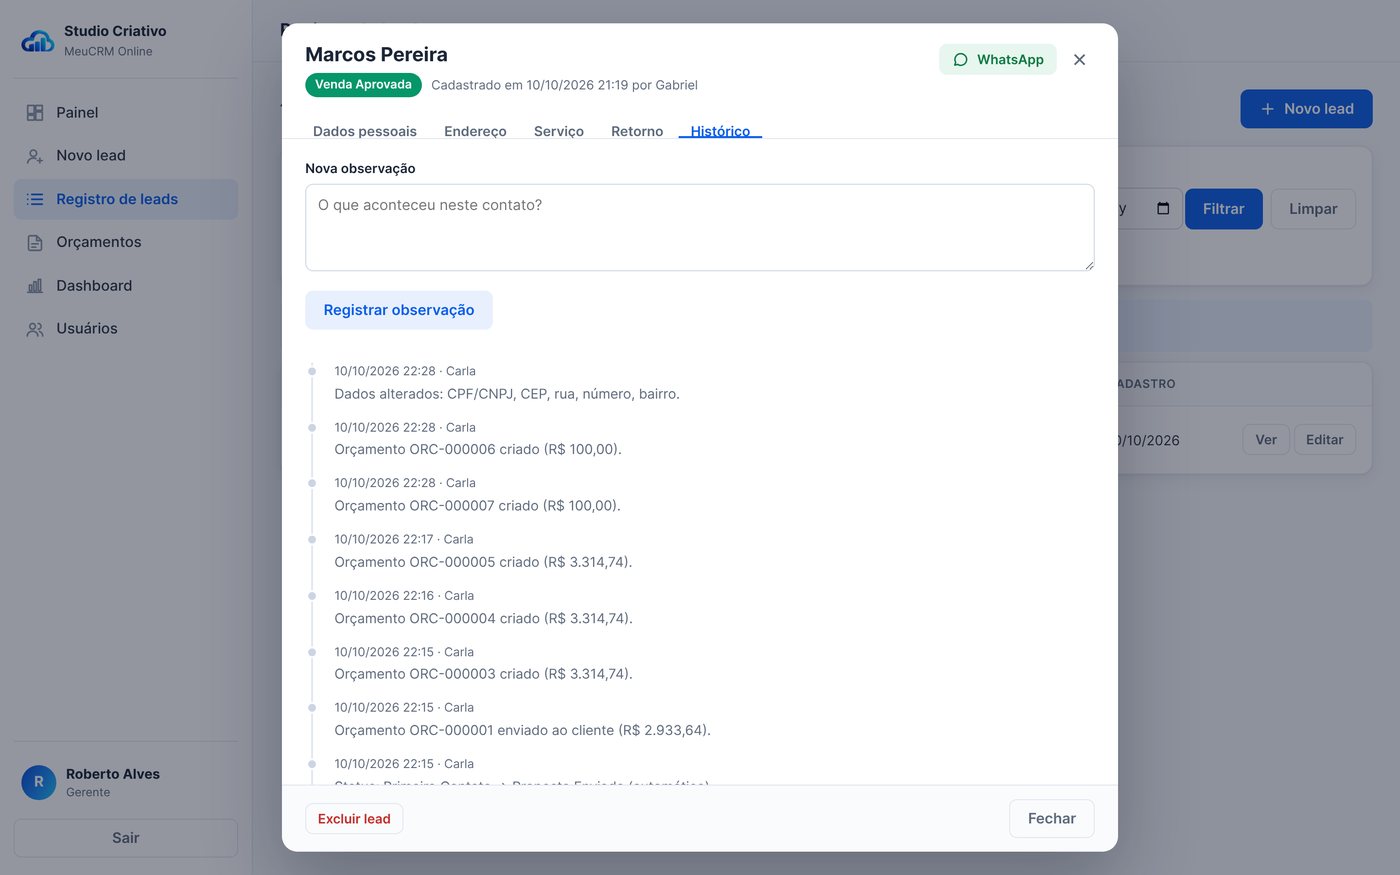Image resolution: width=1400 pixels, height=875 pixels.
Task: Open the Serviço tab
Action: point(559,131)
